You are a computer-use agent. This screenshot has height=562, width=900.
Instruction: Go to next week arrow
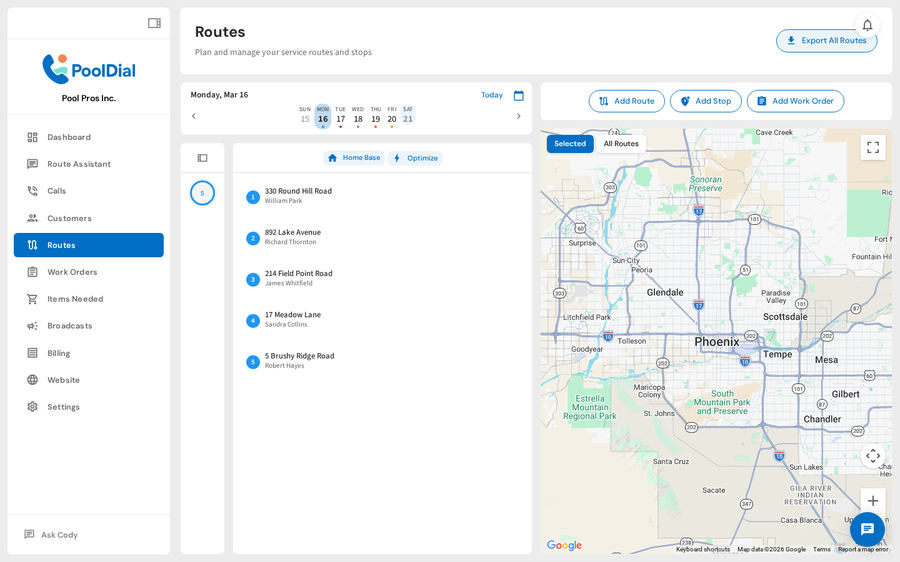(518, 116)
